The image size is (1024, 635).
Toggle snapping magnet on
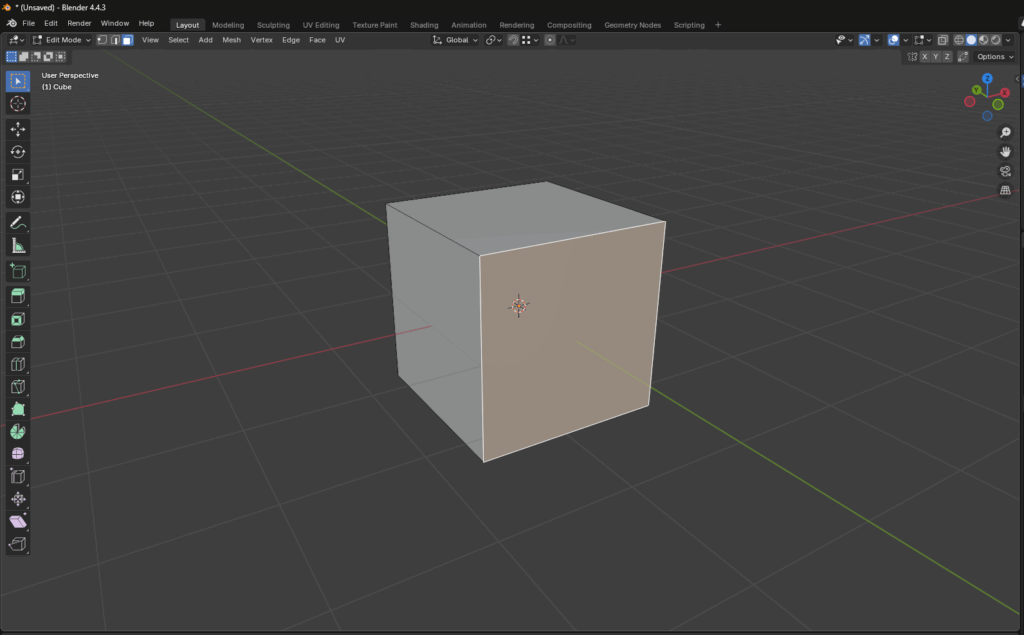(513, 40)
